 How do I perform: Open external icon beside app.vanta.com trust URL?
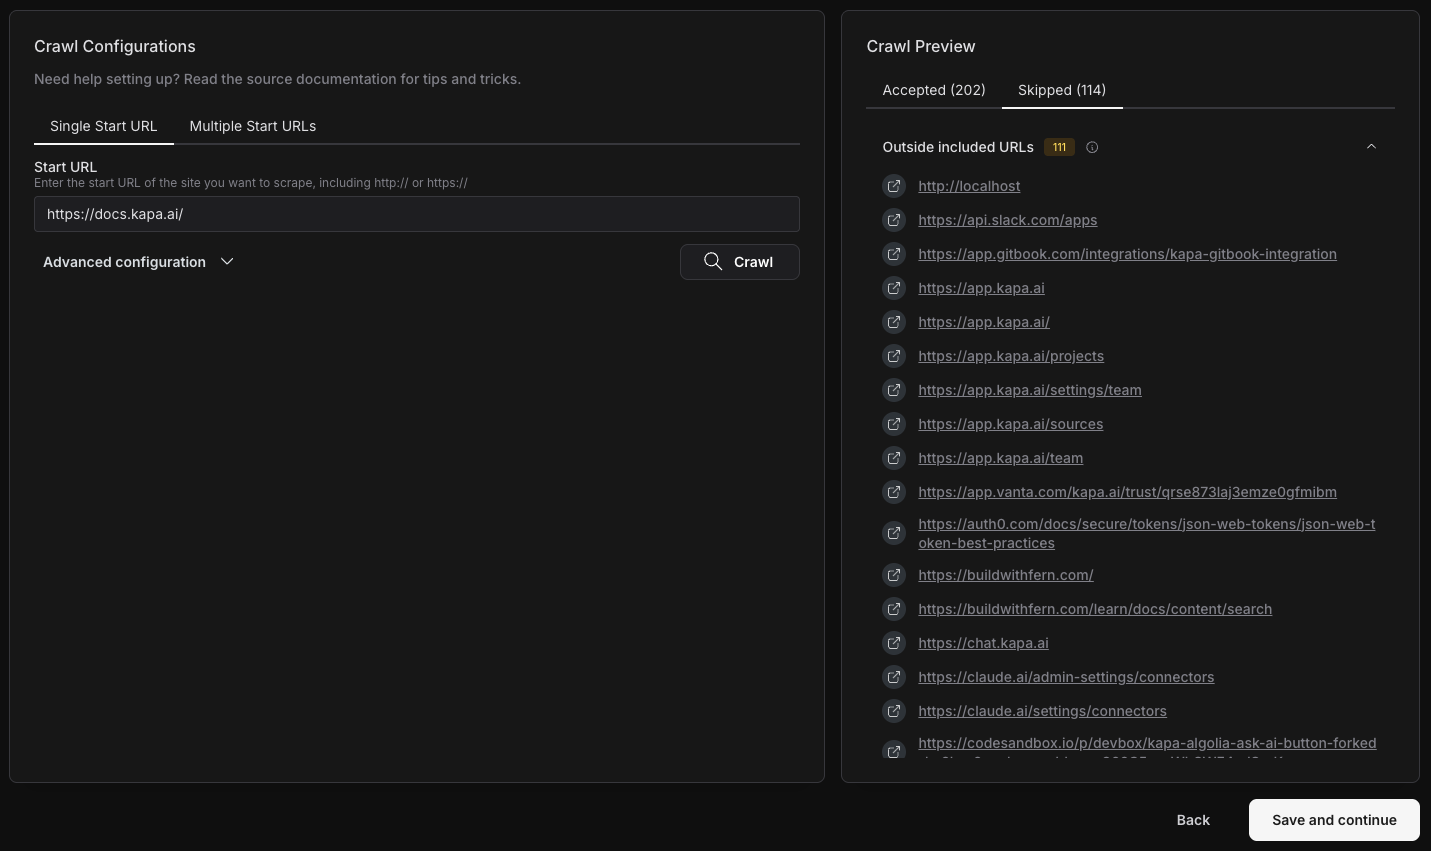[894, 492]
